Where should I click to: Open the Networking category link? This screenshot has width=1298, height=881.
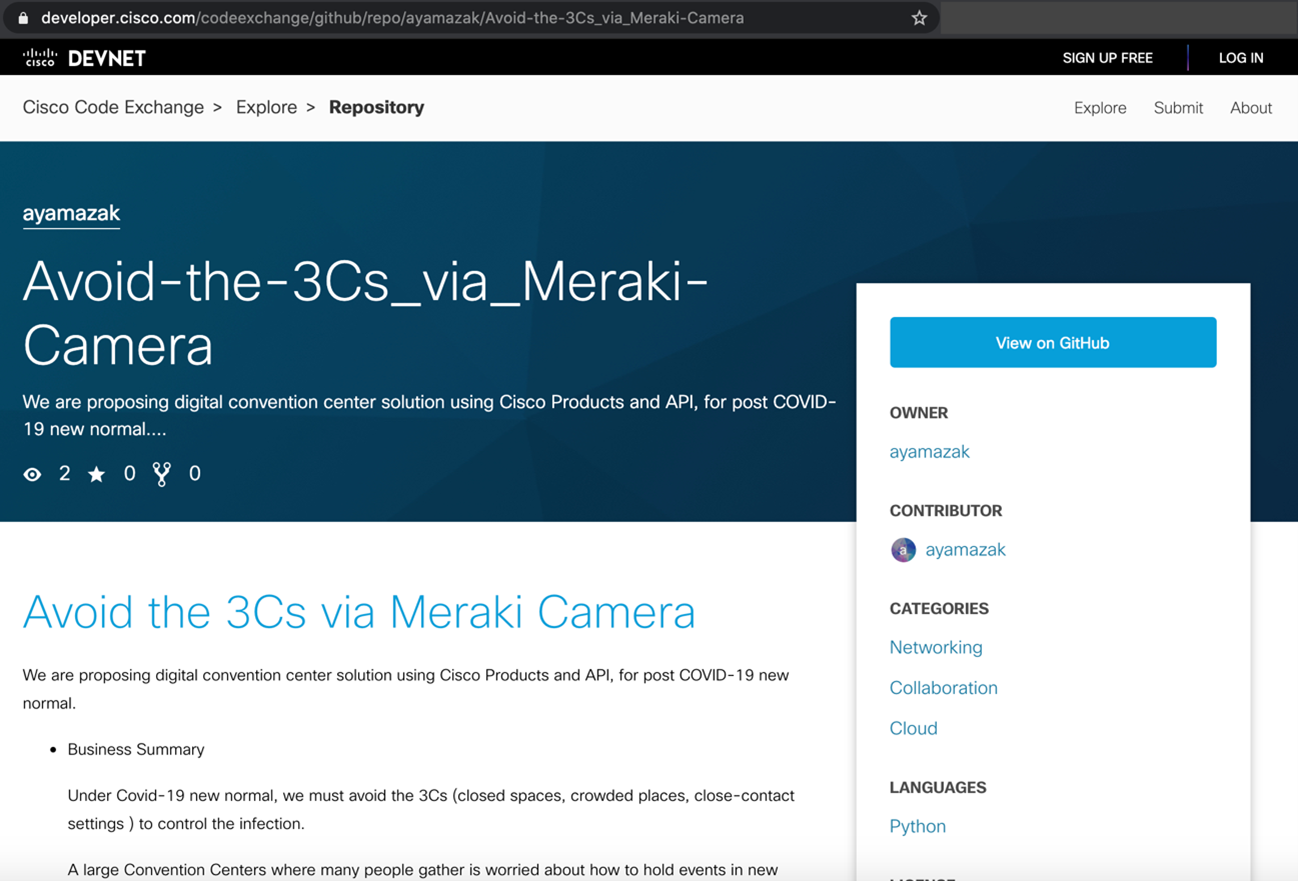point(935,647)
